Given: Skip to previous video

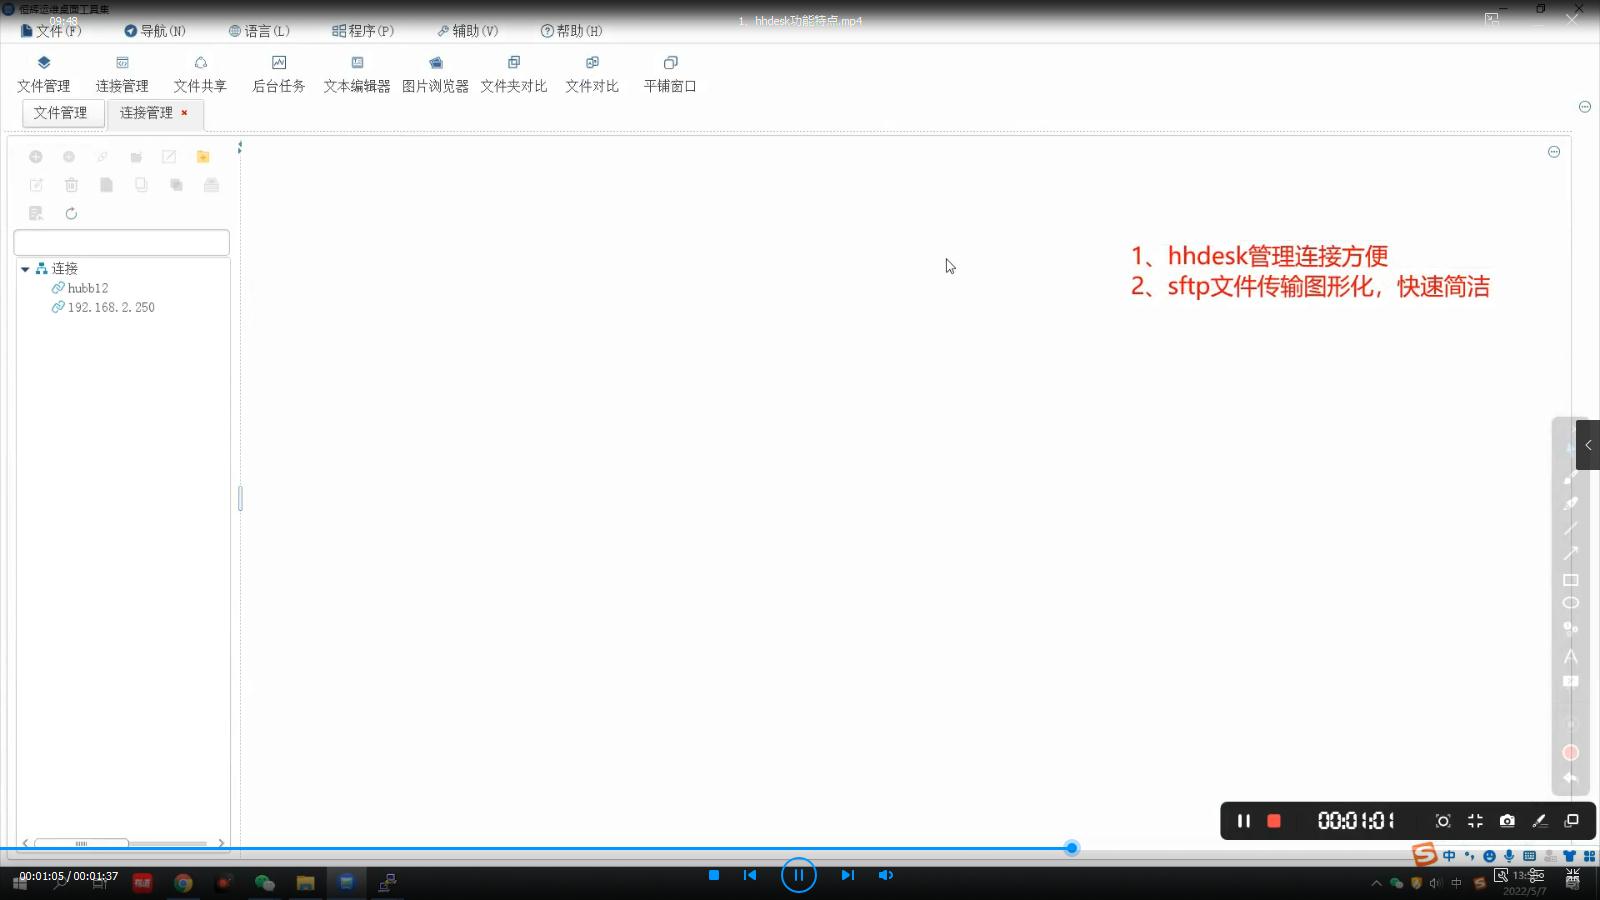Looking at the screenshot, I should pos(750,875).
